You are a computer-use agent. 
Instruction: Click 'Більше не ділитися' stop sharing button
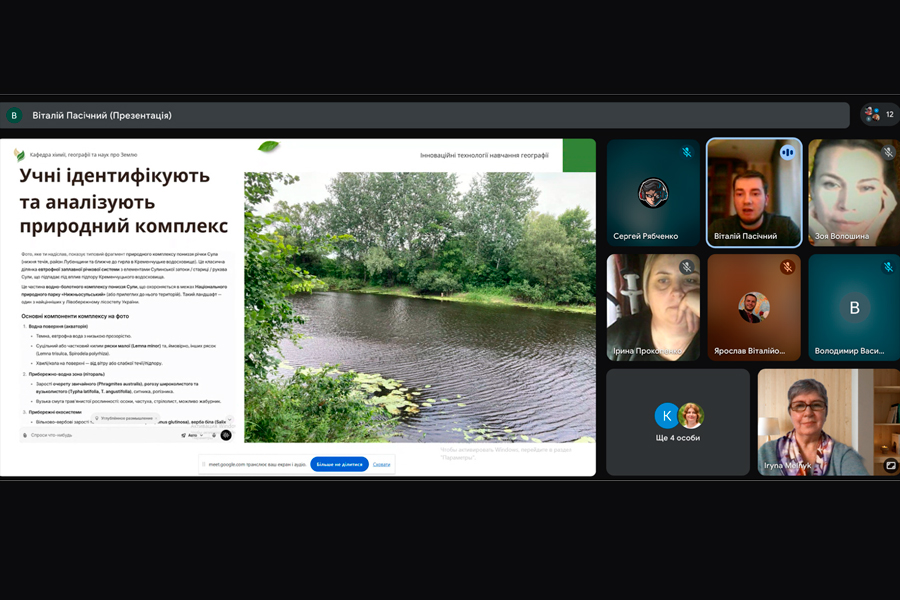pyautogui.click(x=339, y=464)
